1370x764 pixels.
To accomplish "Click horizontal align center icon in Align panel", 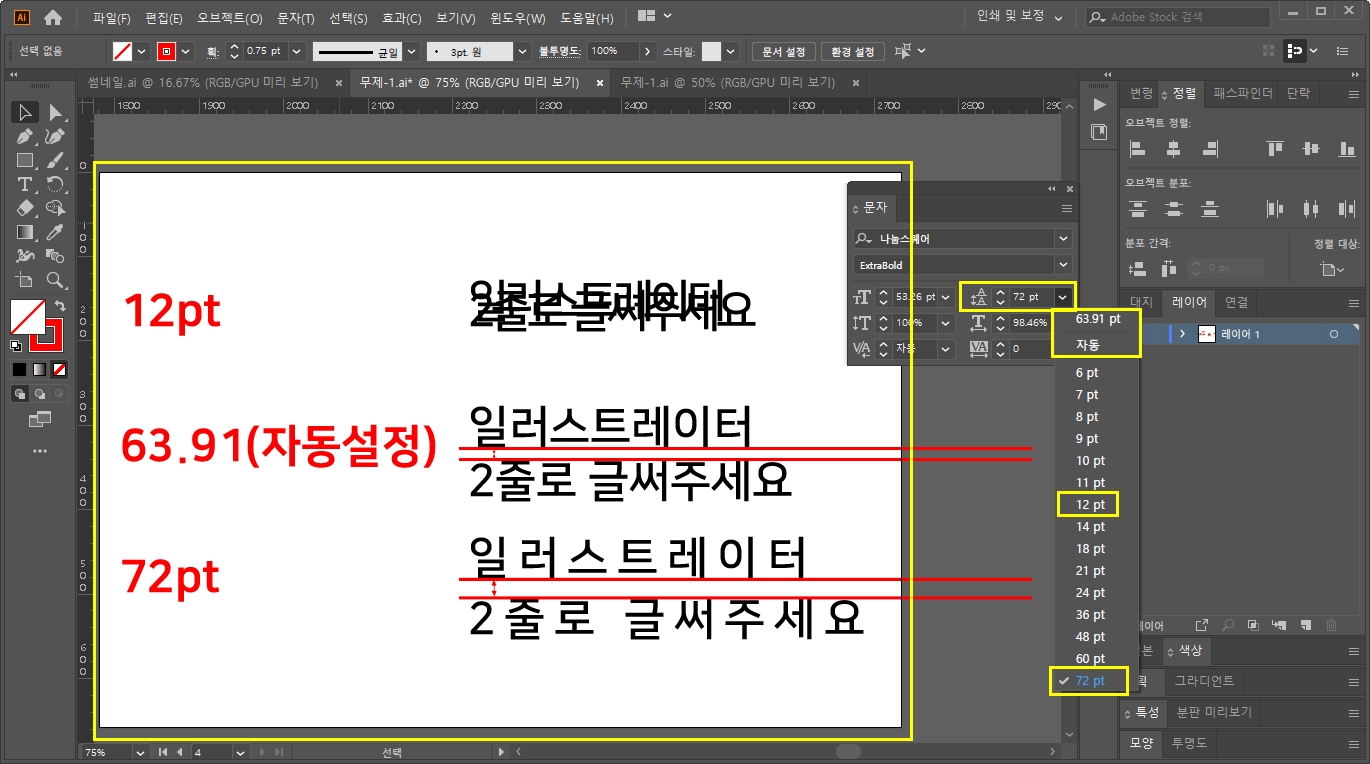I will (x=1174, y=149).
